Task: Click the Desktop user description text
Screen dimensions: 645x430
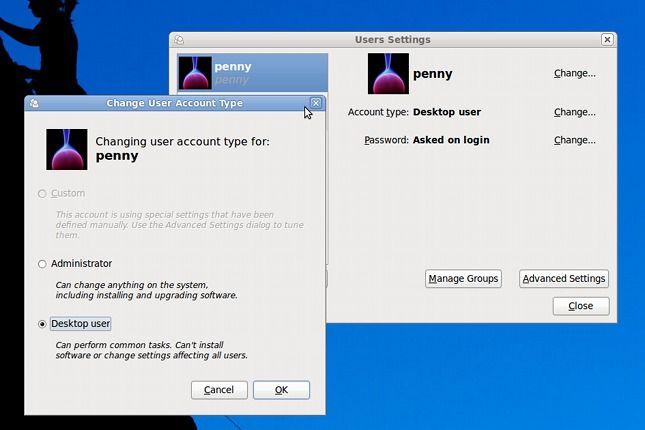Action: coord(151,350)
